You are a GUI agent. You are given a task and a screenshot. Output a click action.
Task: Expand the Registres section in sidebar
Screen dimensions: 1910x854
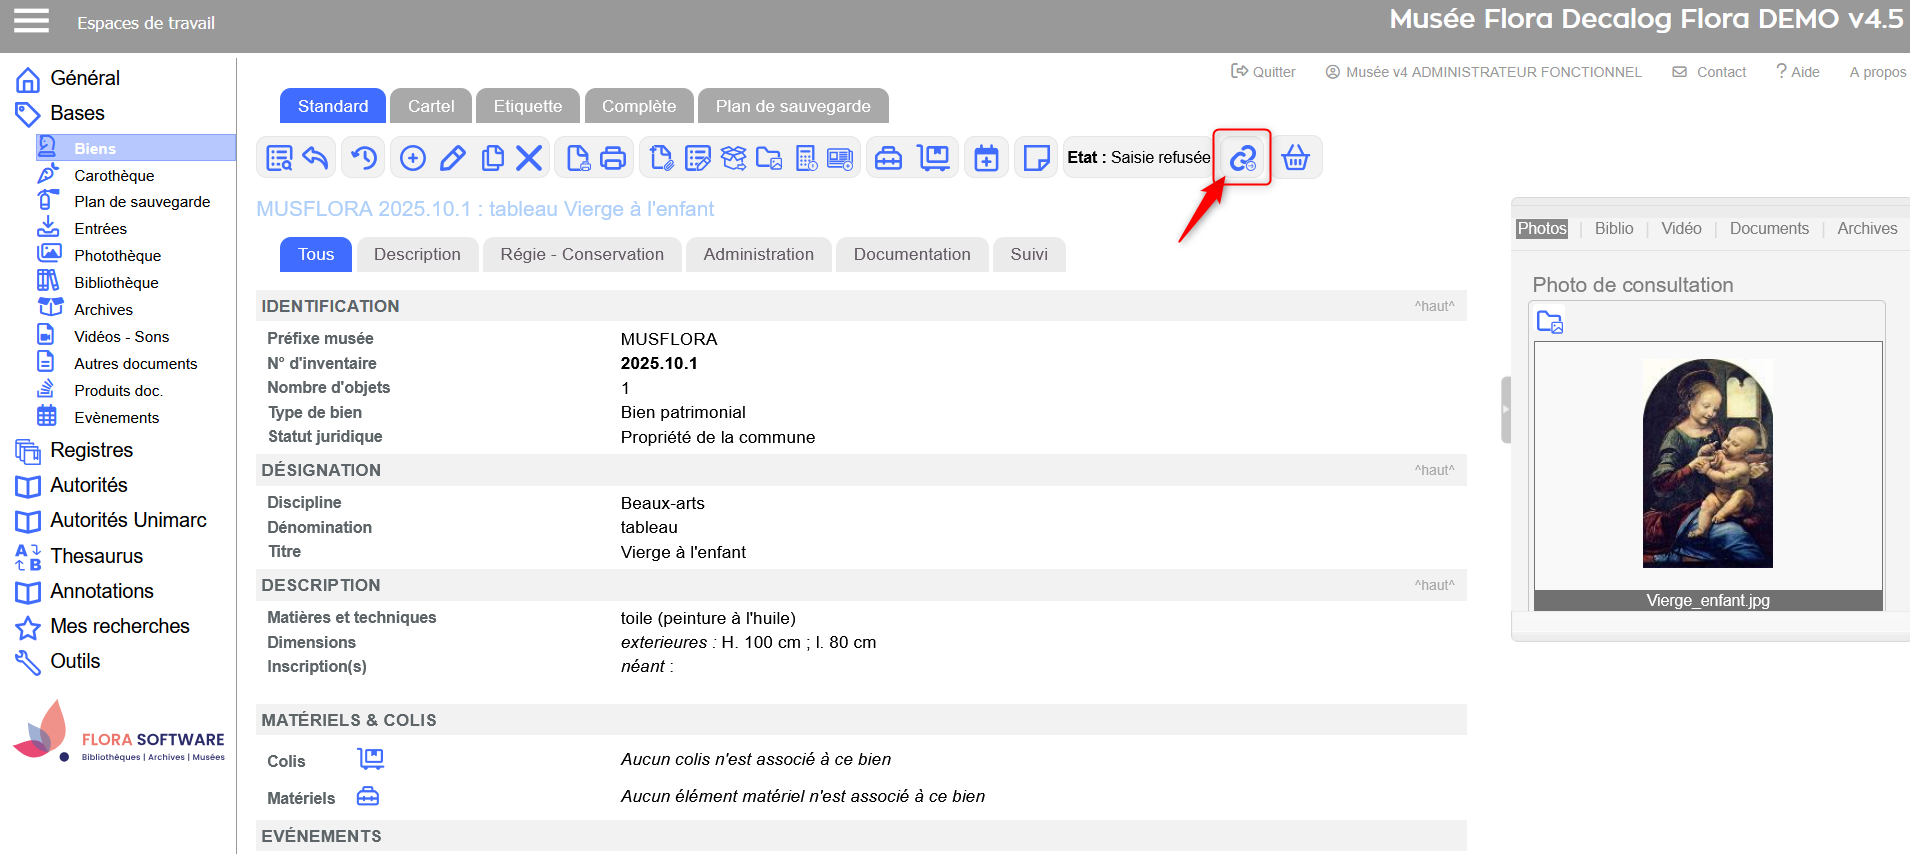coord(91,451)
